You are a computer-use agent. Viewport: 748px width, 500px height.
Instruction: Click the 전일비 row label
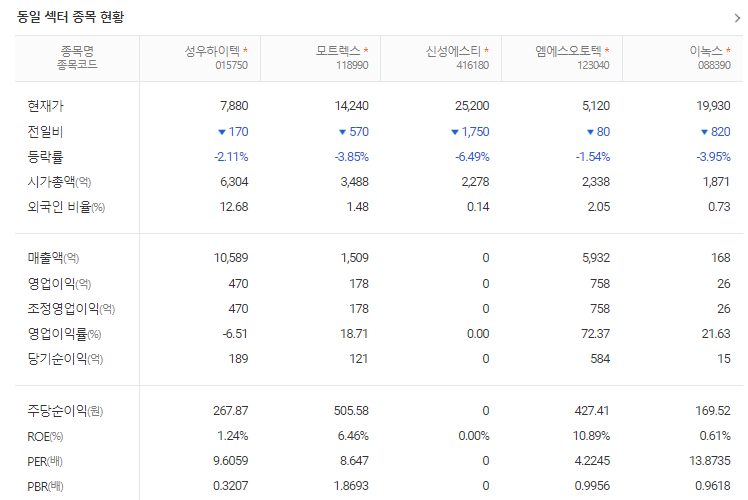coord(45,132)
